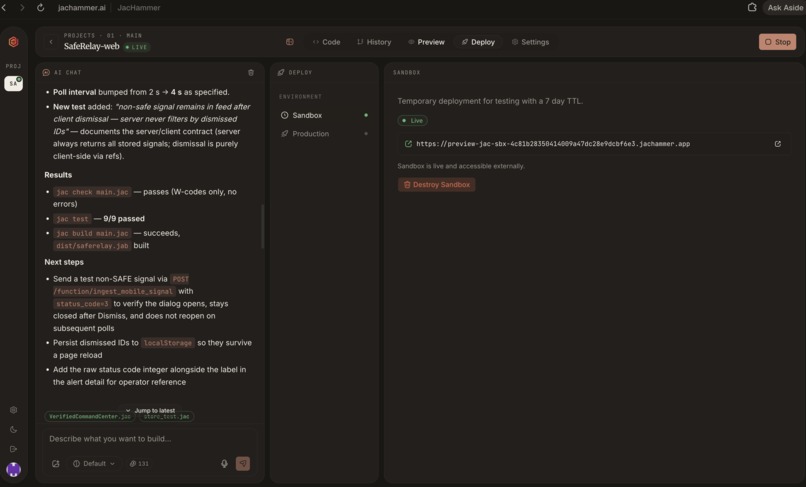The width and height of the screenshot is (806, 487).
Task: Go forward with the browser forward arrow
Action: (22, 8)
